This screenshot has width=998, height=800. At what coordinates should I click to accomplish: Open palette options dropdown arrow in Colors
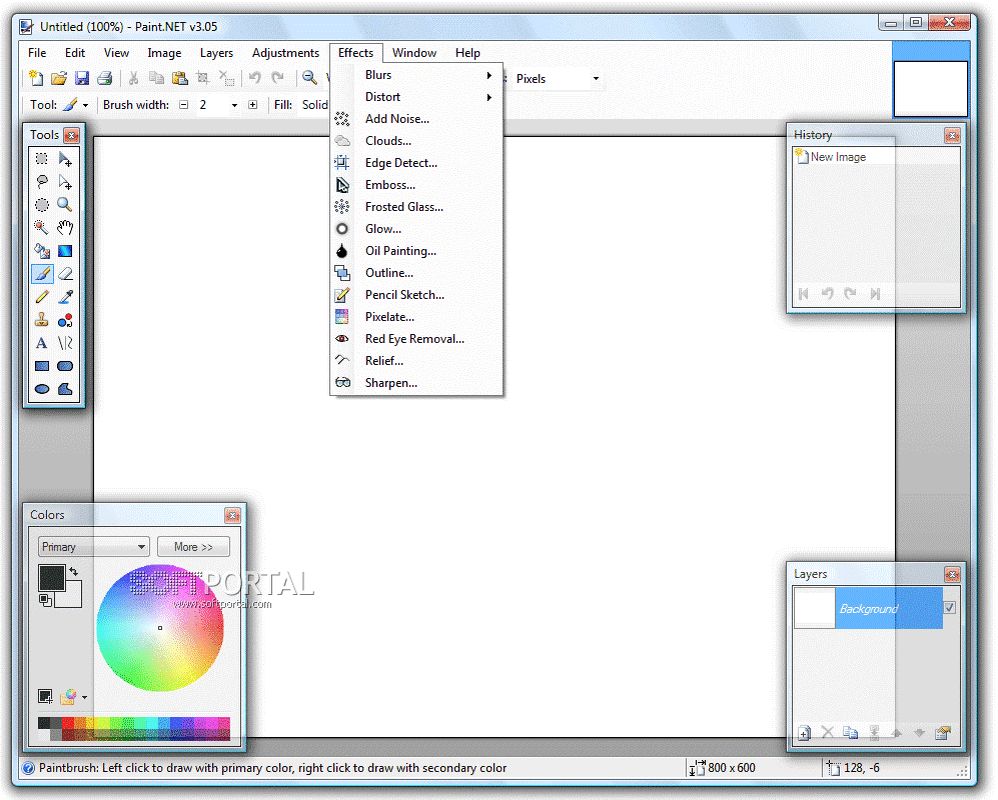pyautogui.click(x=85, y=698)
